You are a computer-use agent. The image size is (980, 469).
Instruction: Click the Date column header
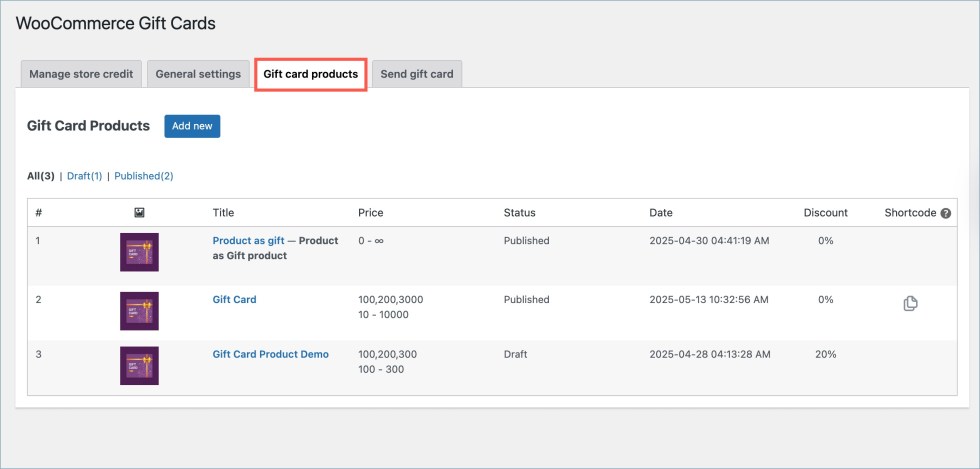pyautogui.click(x=661, y=213)
